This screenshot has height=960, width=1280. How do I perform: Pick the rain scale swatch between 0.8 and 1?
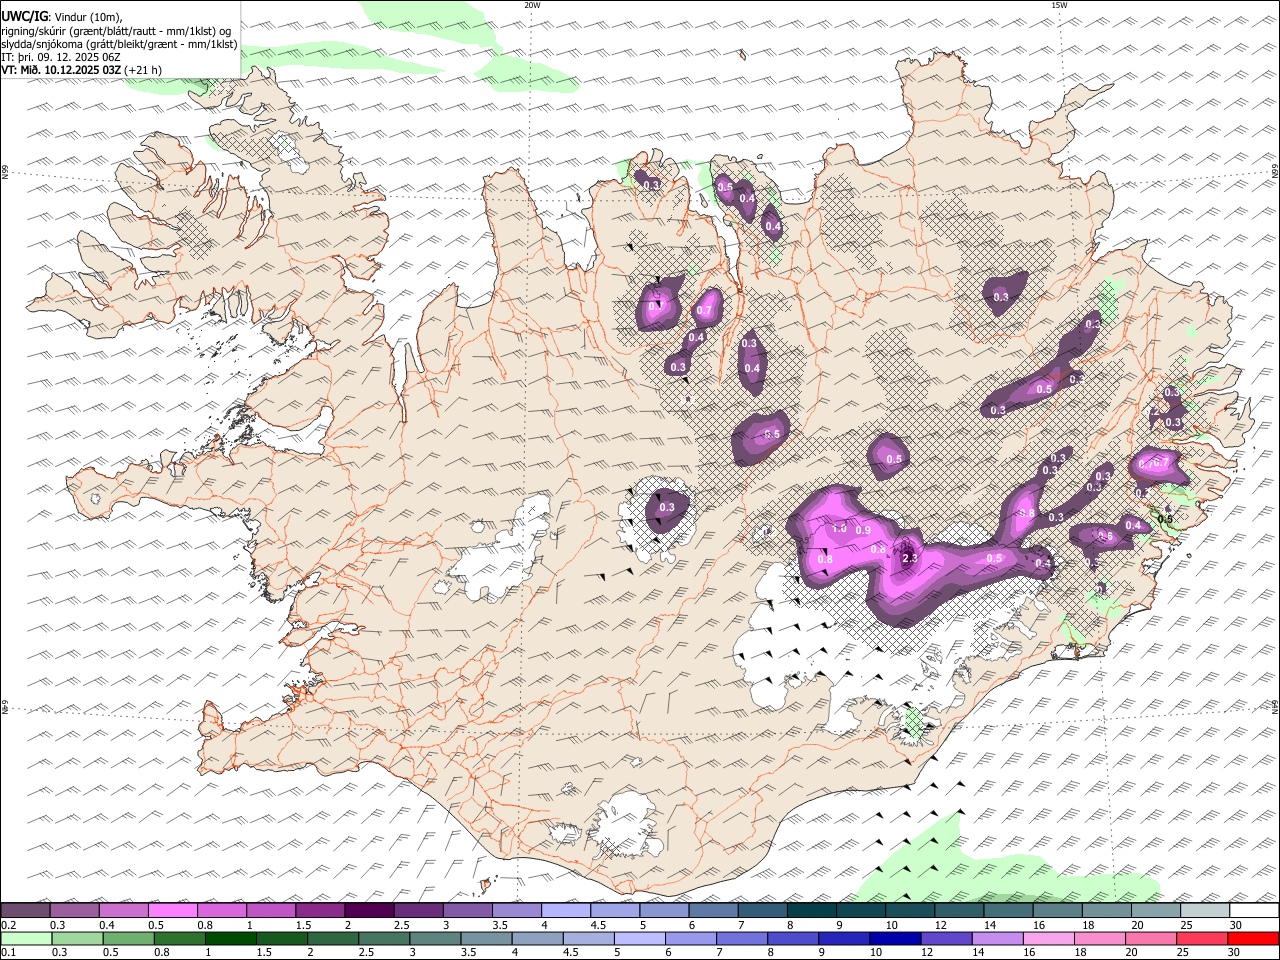[x=179, y=938]
